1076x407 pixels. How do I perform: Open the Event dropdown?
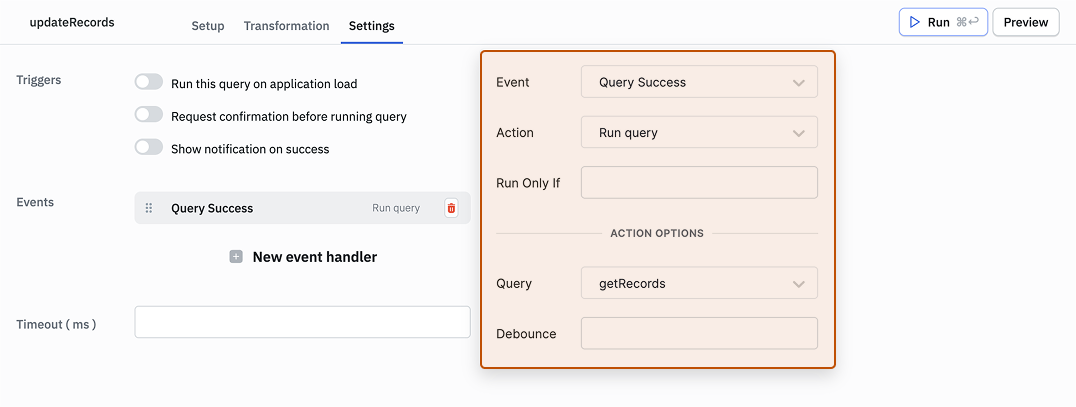pos(698,82)
